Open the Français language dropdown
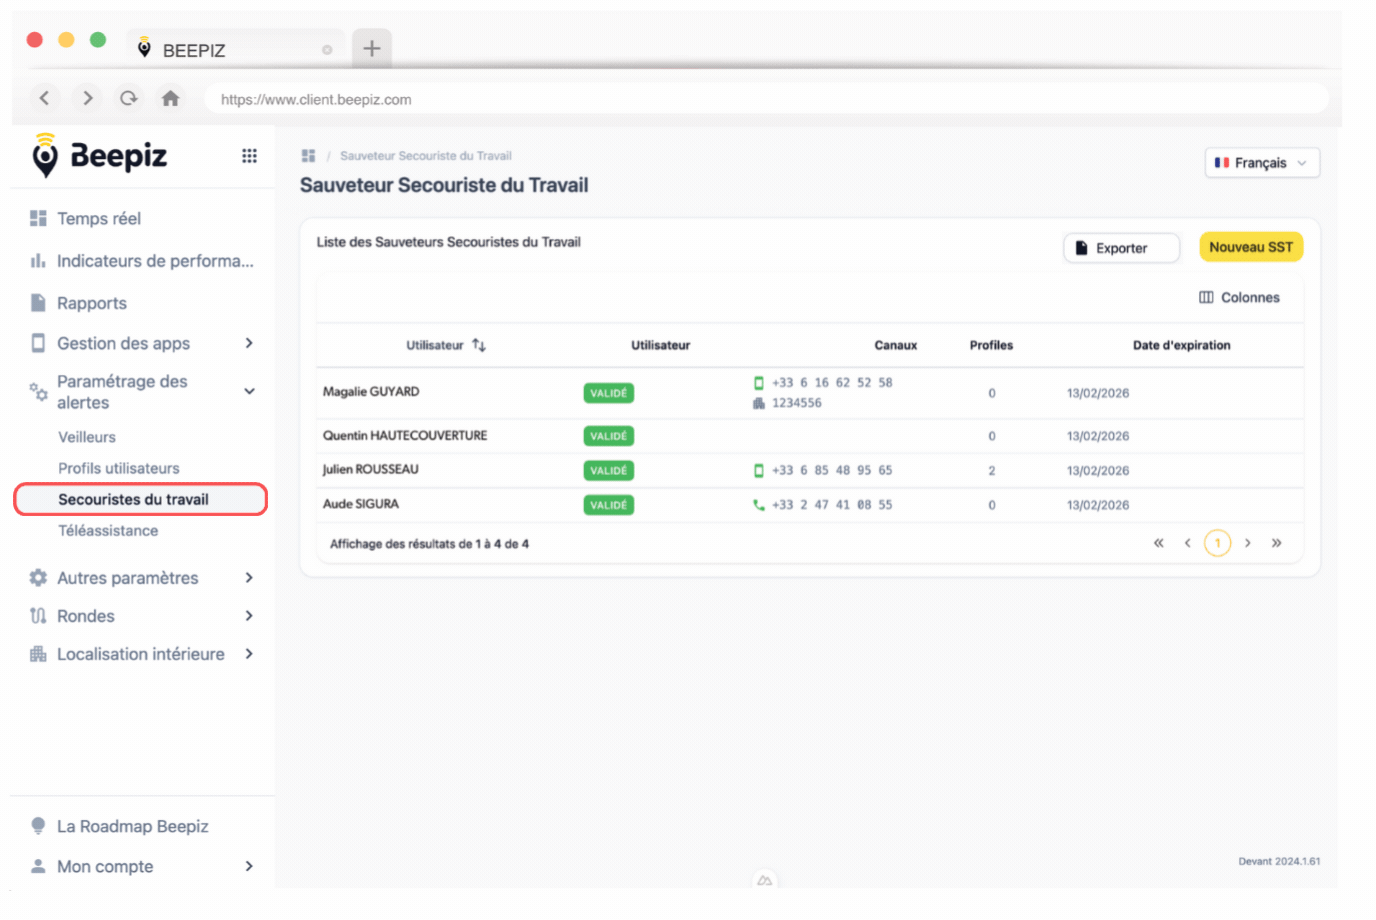Viewport: 1376px width, 920px height. [x=1262, y=163]
